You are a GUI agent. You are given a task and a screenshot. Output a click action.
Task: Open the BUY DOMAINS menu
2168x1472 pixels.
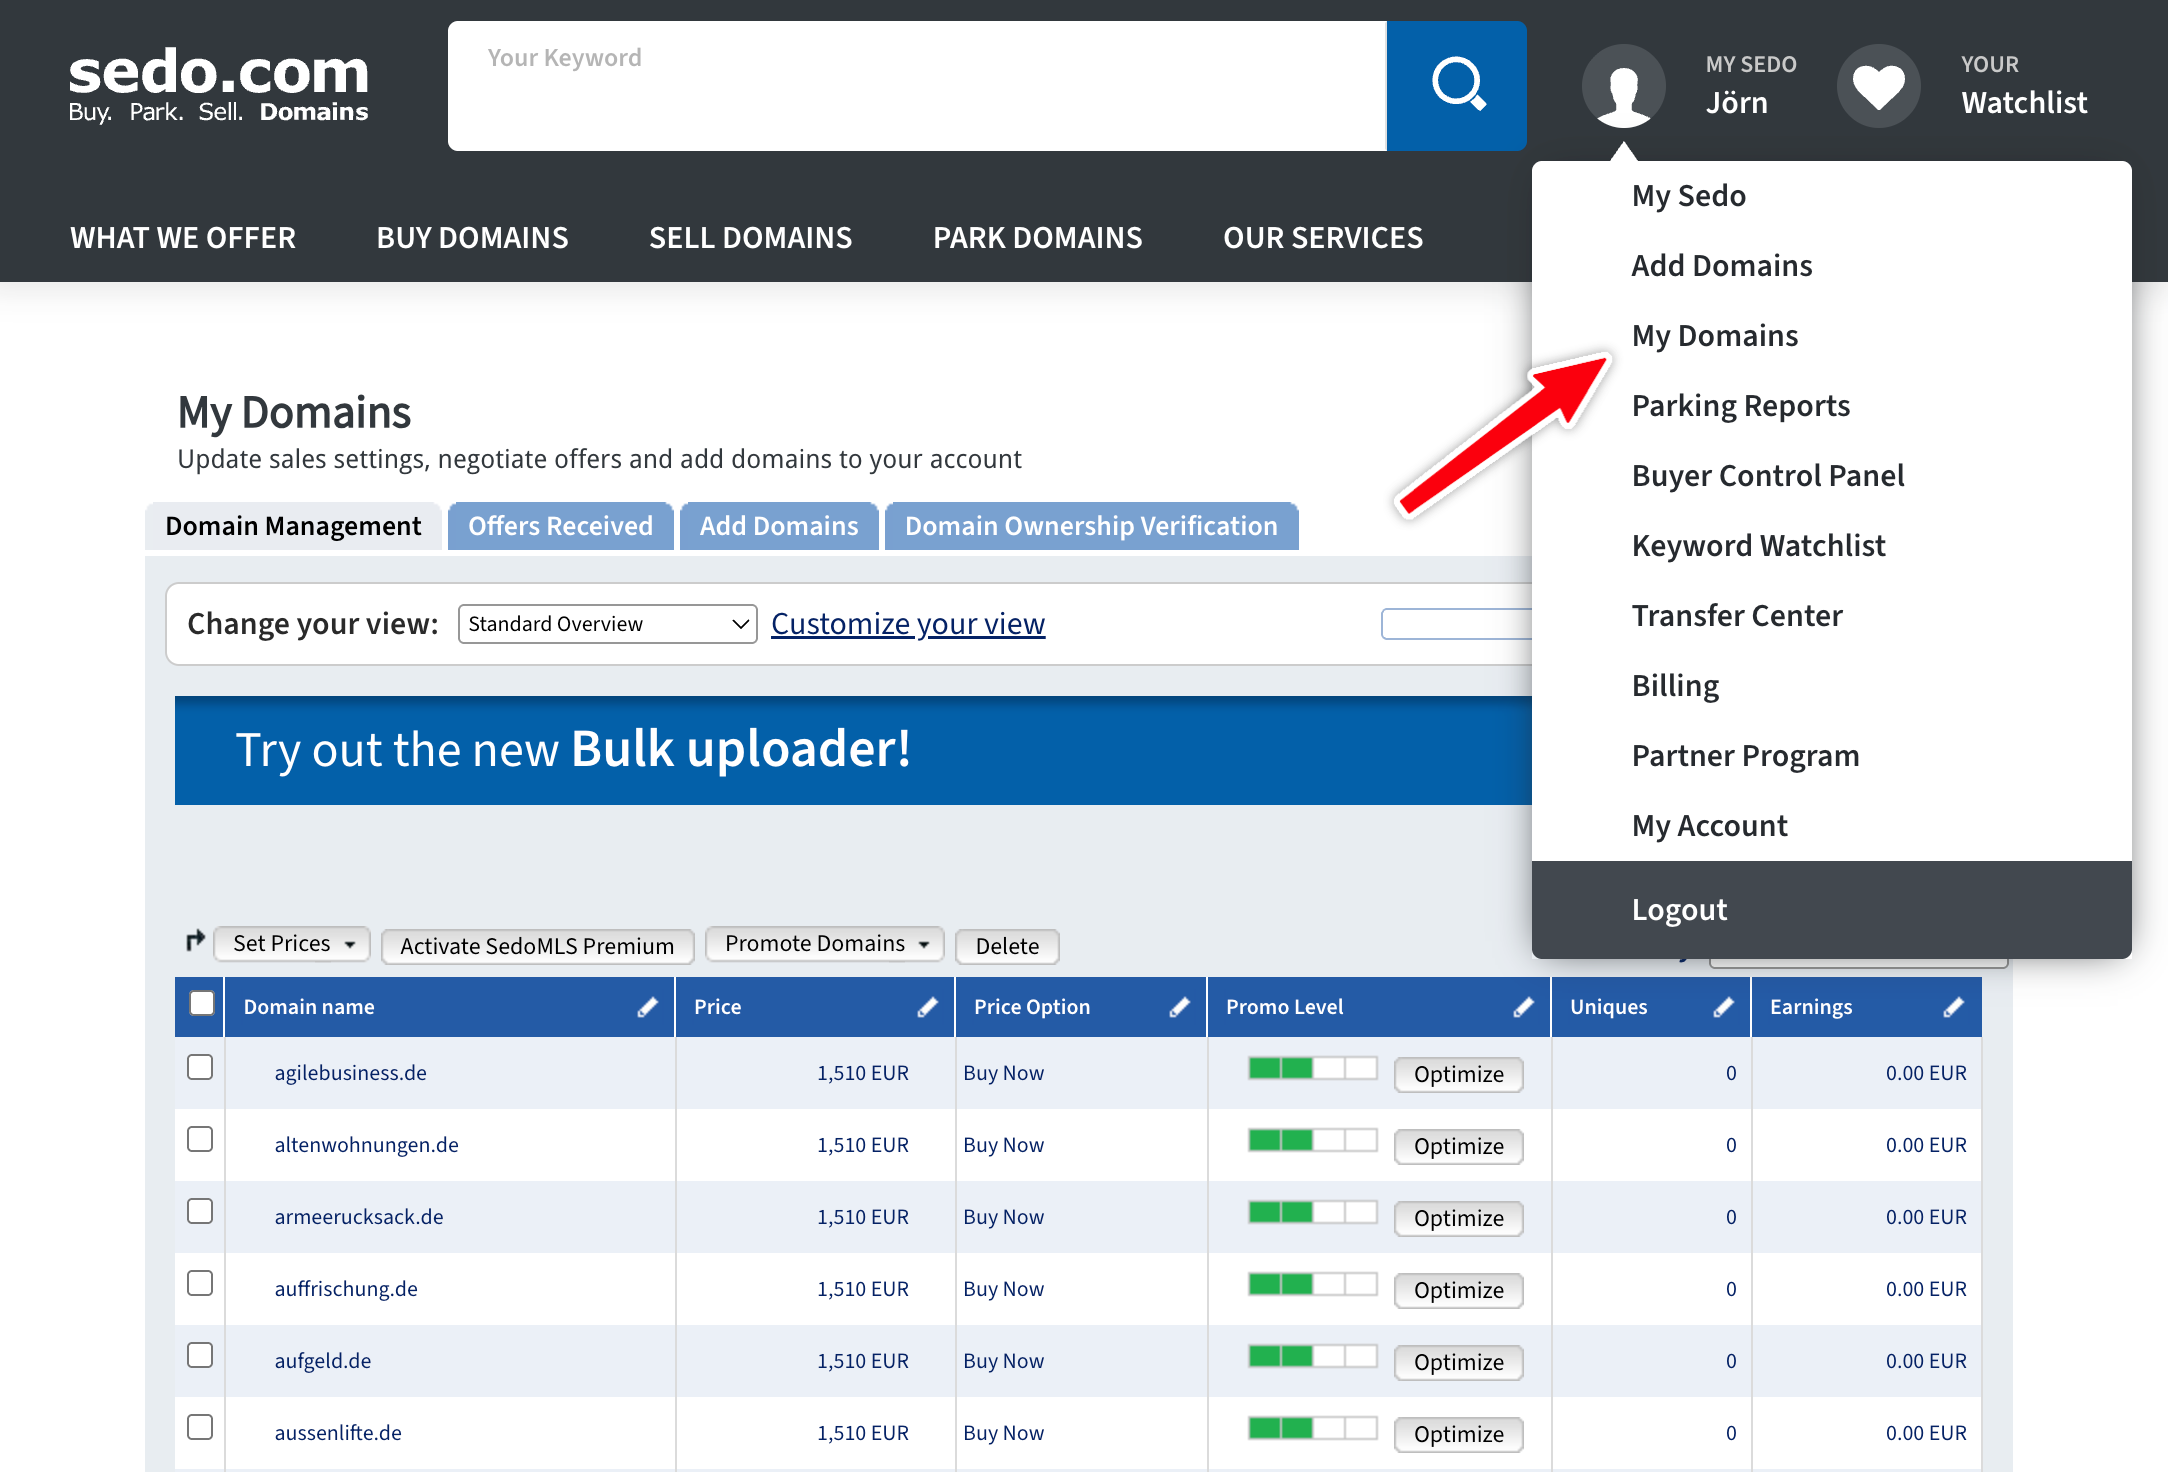pos(473,238)
